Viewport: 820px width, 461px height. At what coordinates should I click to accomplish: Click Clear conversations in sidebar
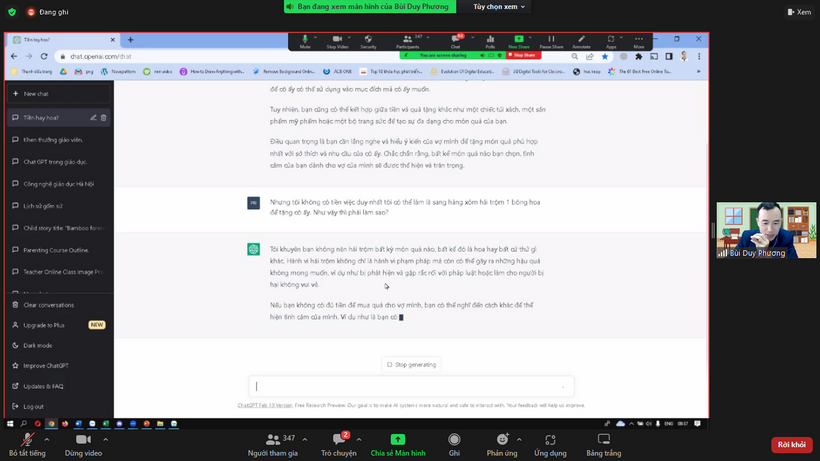coord(59,305)
